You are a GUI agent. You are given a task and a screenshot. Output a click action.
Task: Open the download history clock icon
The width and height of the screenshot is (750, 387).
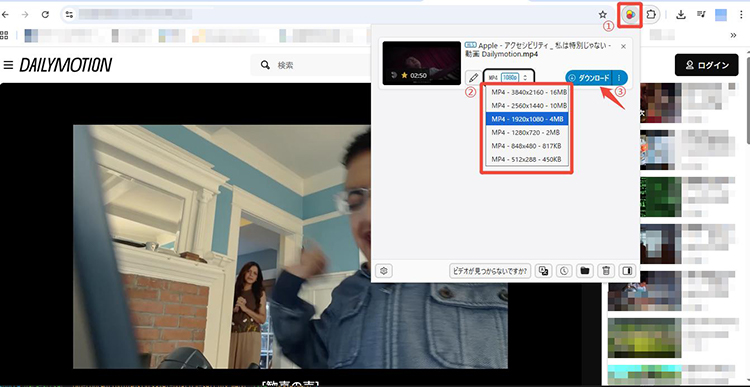click(564, 271)
